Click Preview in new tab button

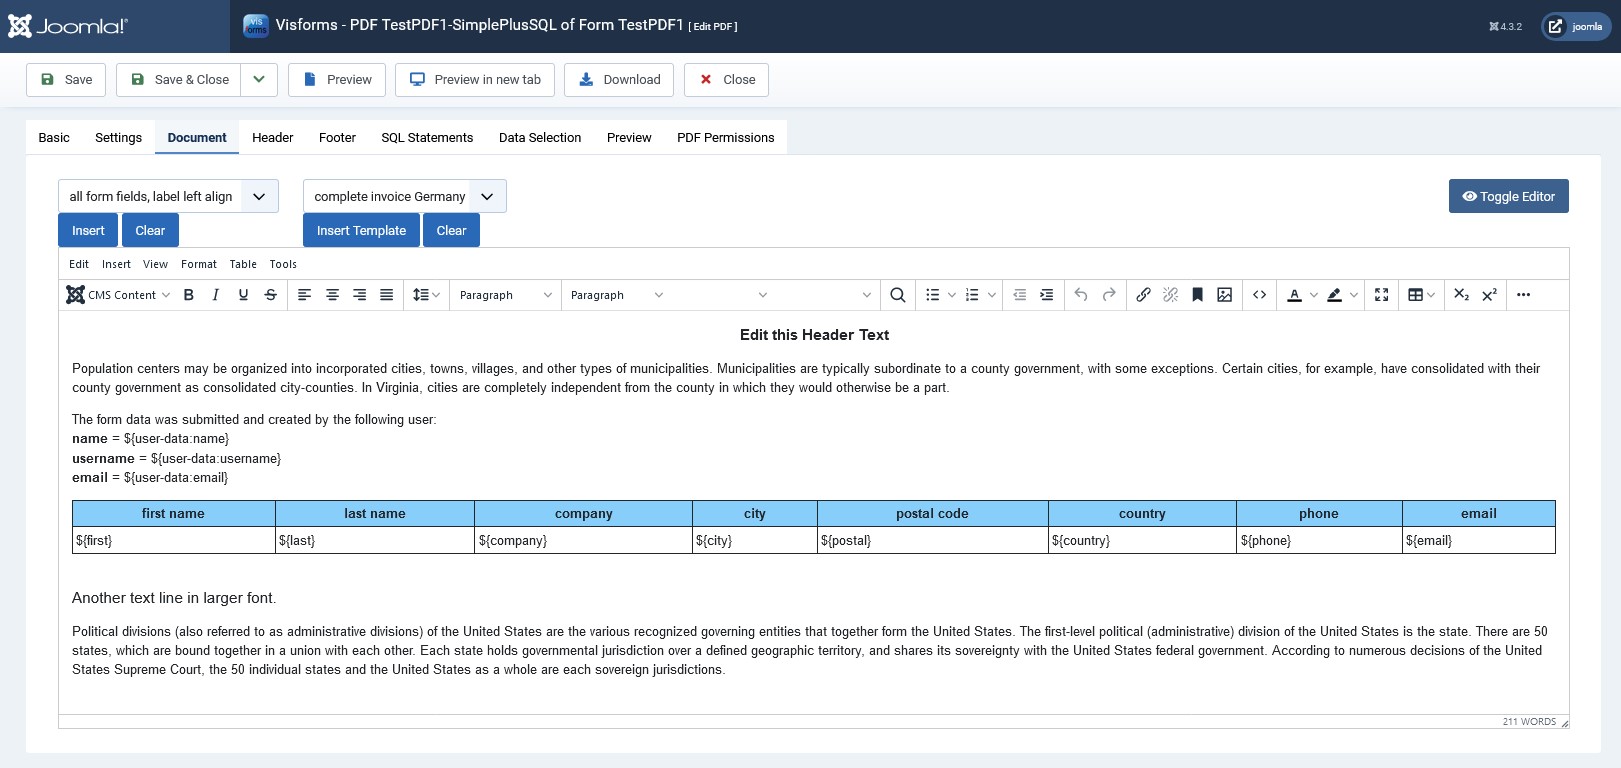pos(475,80)
